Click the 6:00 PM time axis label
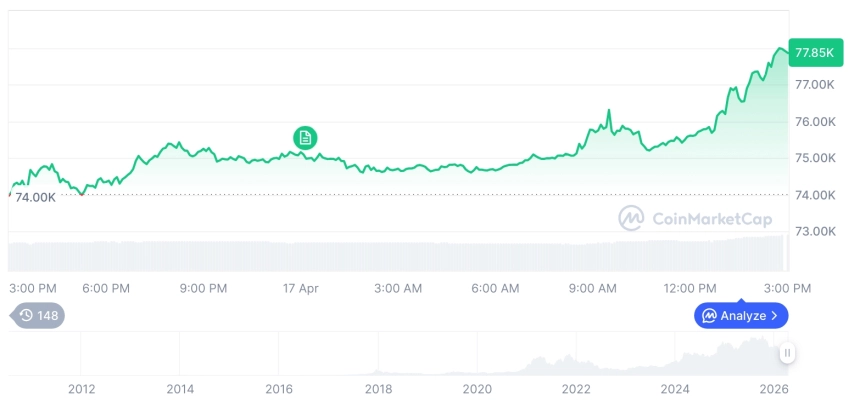This screenshot has height=401, width=860. pyautogui.click(x=106, y=288)
